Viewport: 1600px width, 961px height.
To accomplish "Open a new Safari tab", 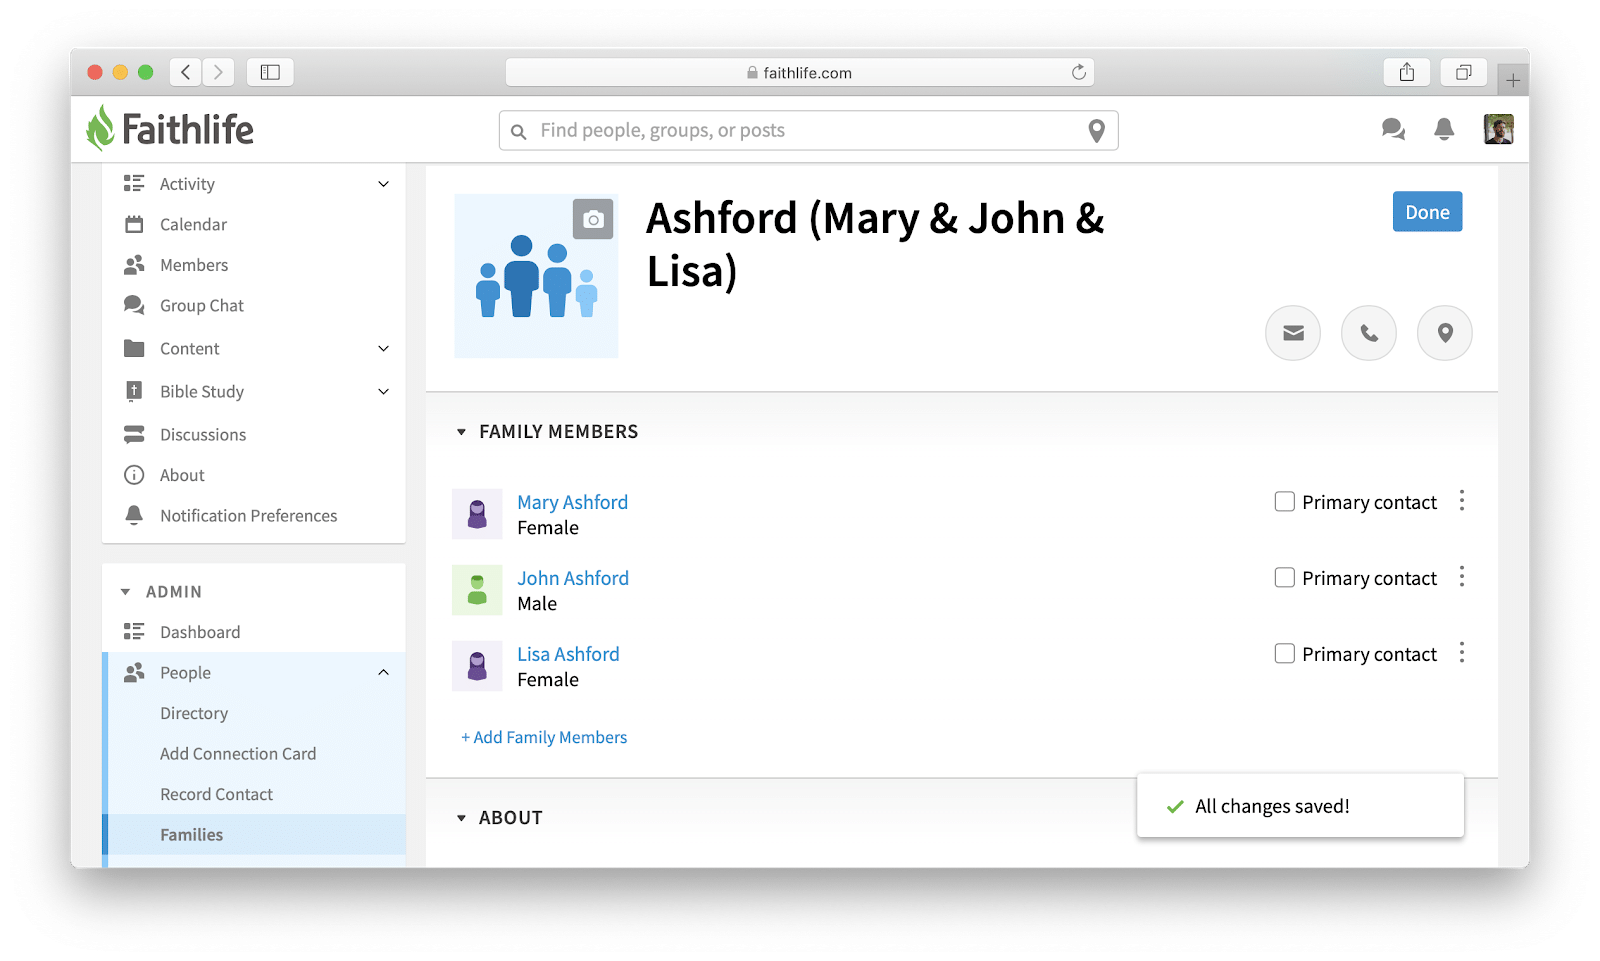I will click(x=1513, y=80).
